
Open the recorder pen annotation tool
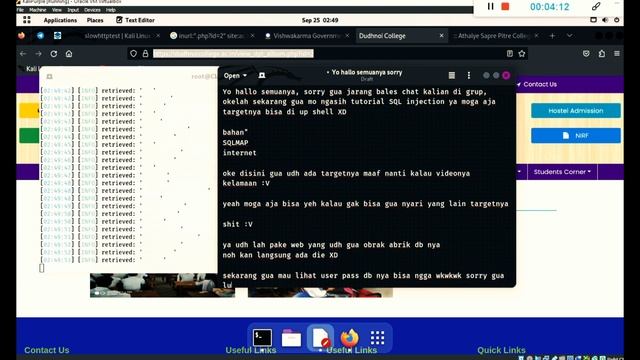point(596,6)
